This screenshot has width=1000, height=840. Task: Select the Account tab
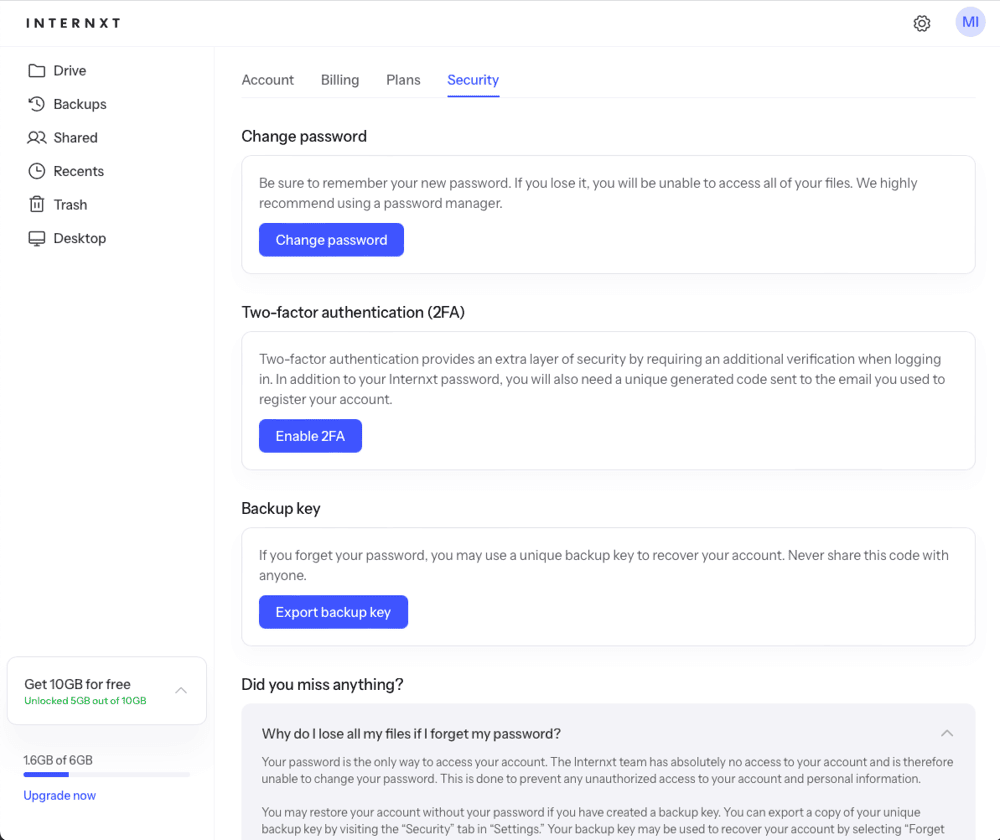tap(267, 80)
